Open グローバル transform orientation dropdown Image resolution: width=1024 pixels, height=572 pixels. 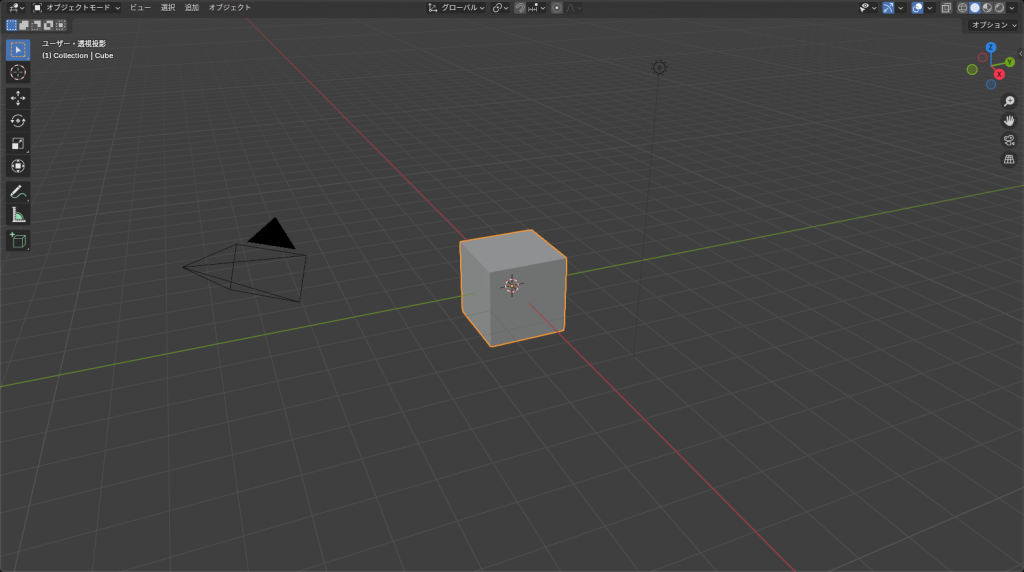[x=456, y=8]
